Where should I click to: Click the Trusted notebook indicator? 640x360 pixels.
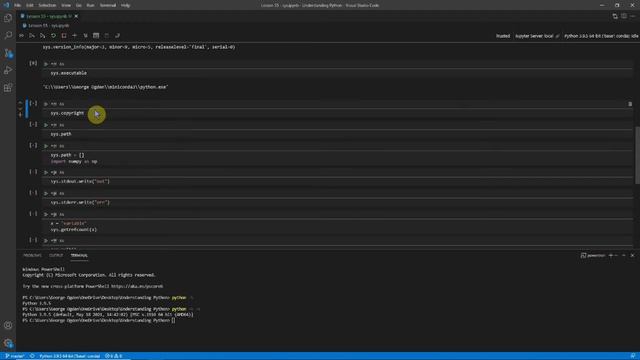click(x=503, y=36)
